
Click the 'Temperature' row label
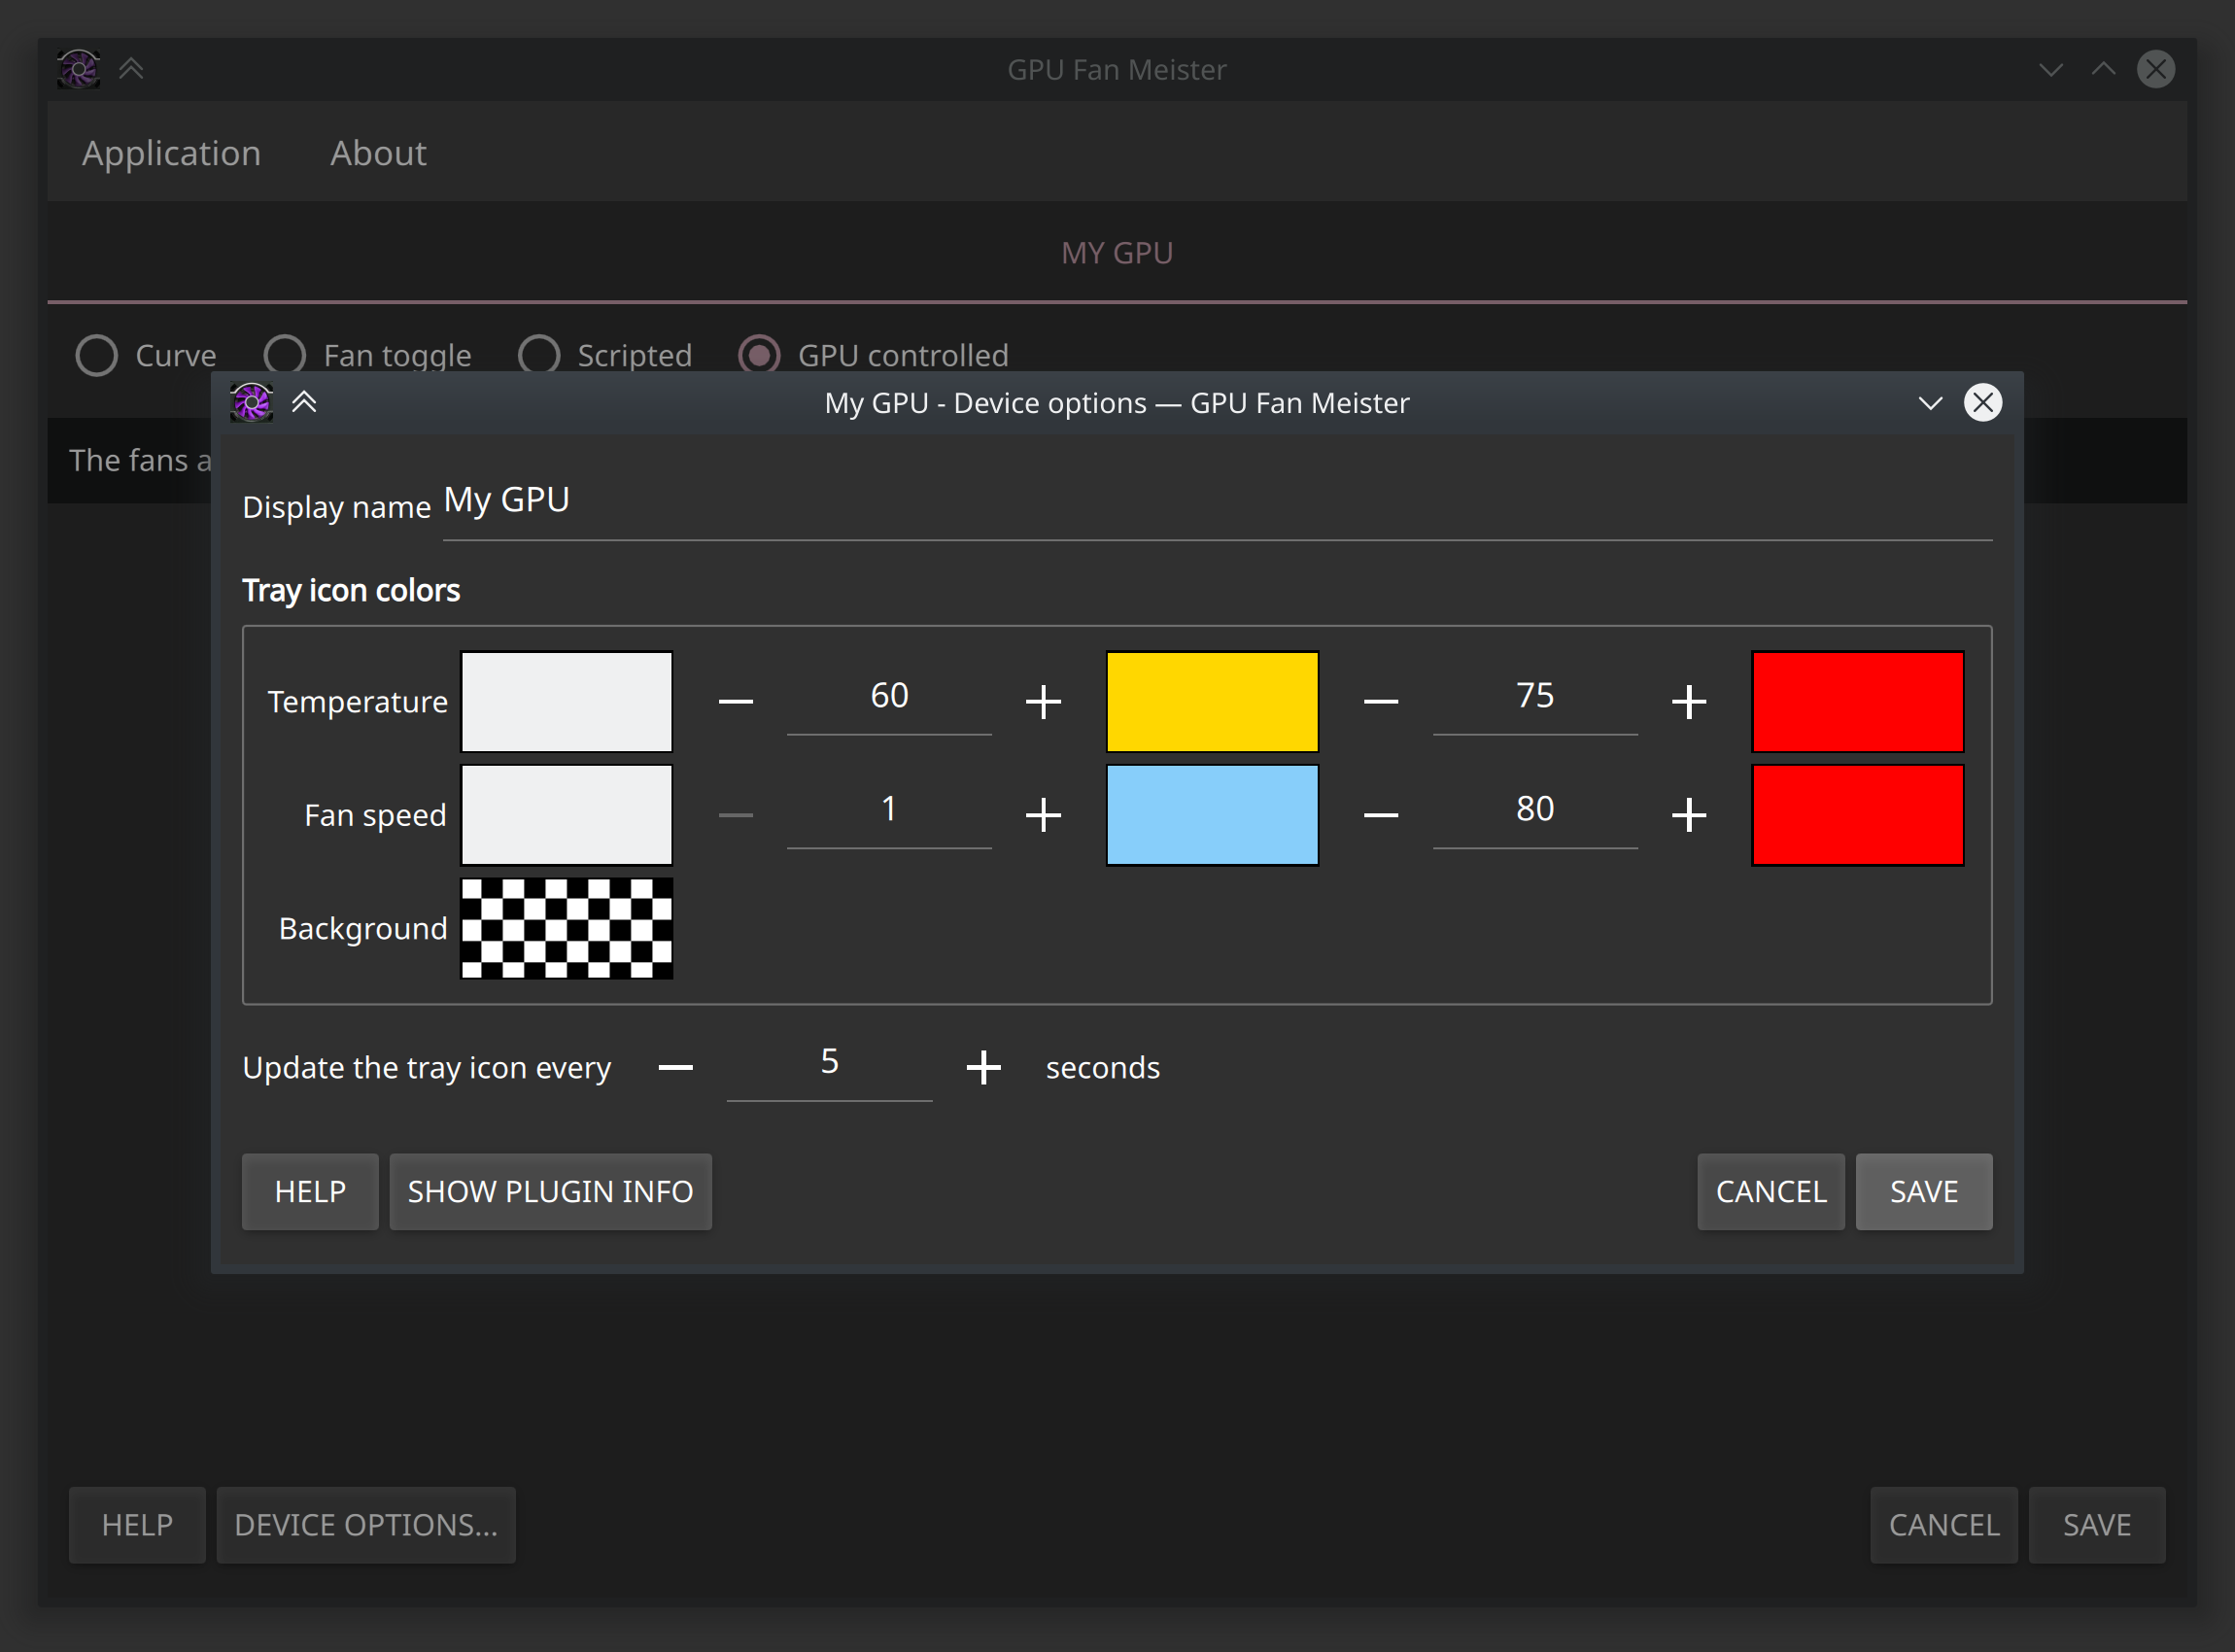357,702
